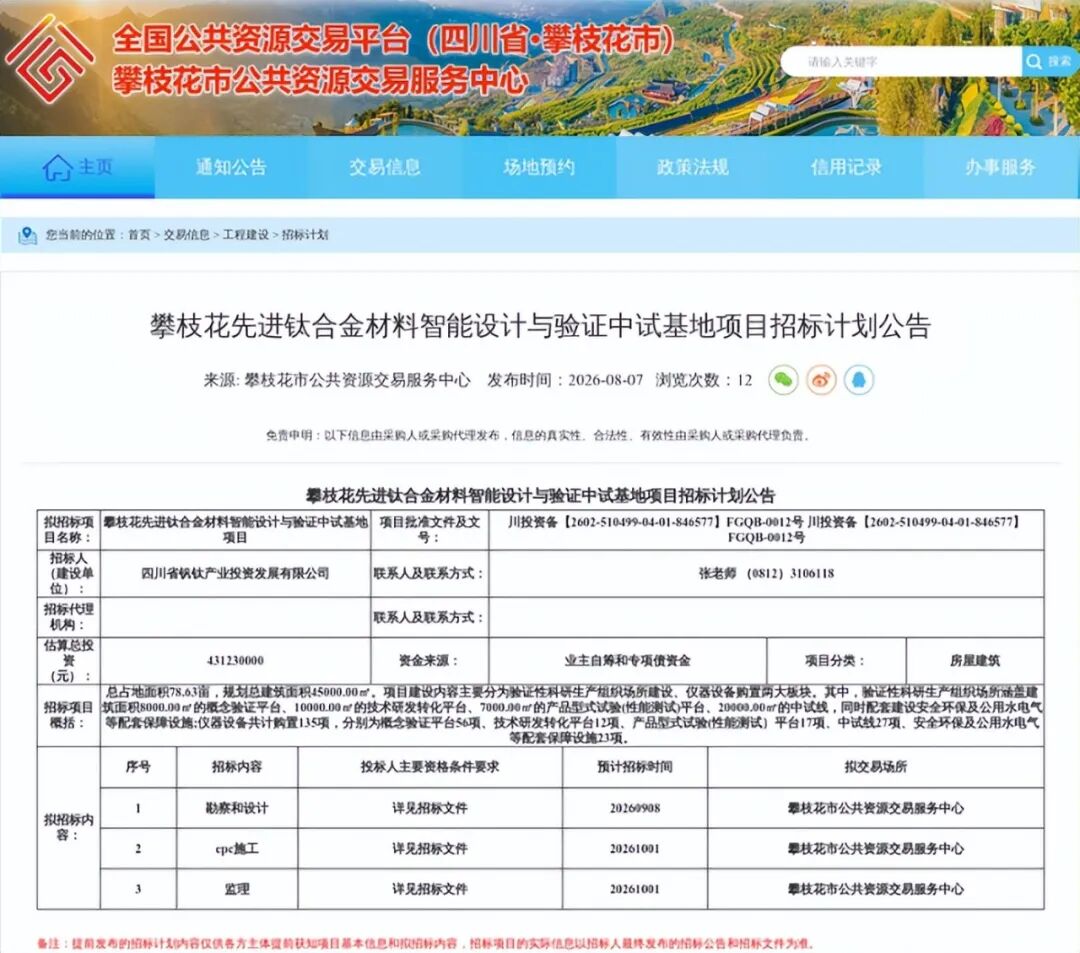Screen dimensions: 1080x953
Task: Open the 办事服务 navigation tab
Action: (x=1000, y=167)
